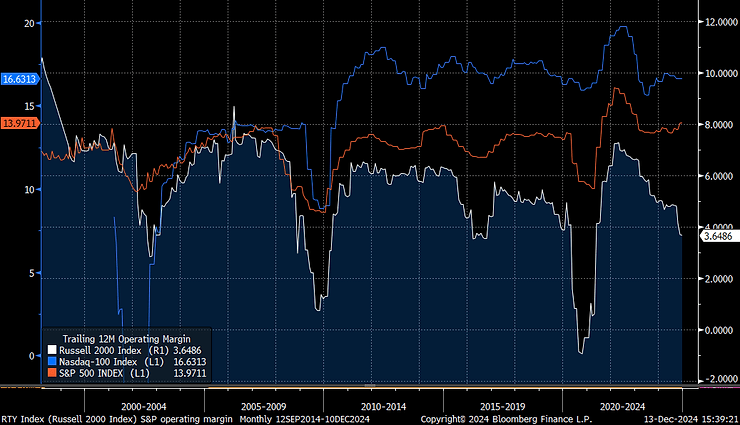Click the blue 16.6313 axis value tag
This screenshot has width=740, height=425.
coord(20,78)
